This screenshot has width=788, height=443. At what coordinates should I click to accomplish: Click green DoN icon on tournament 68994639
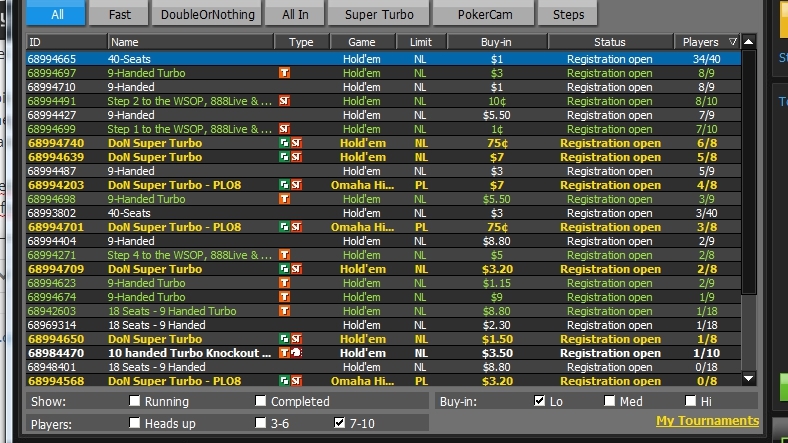(x=284, y=157)
